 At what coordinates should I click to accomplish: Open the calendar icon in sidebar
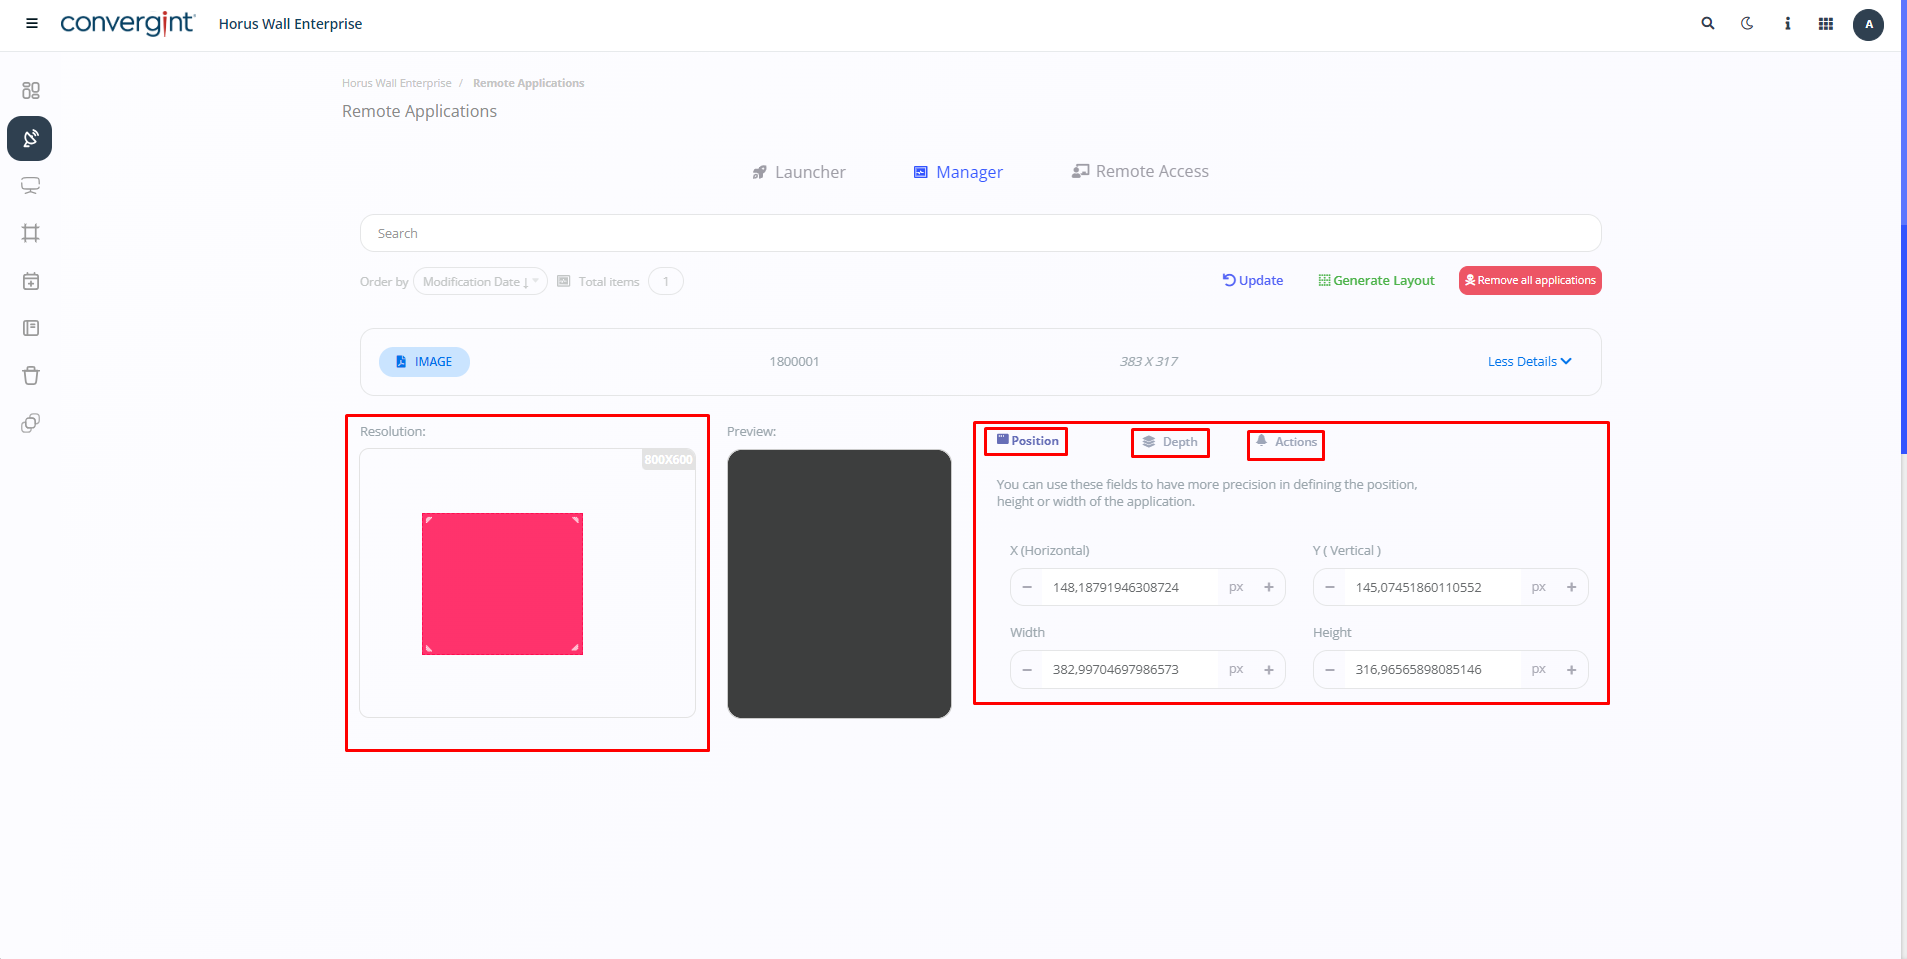point(31,281)
